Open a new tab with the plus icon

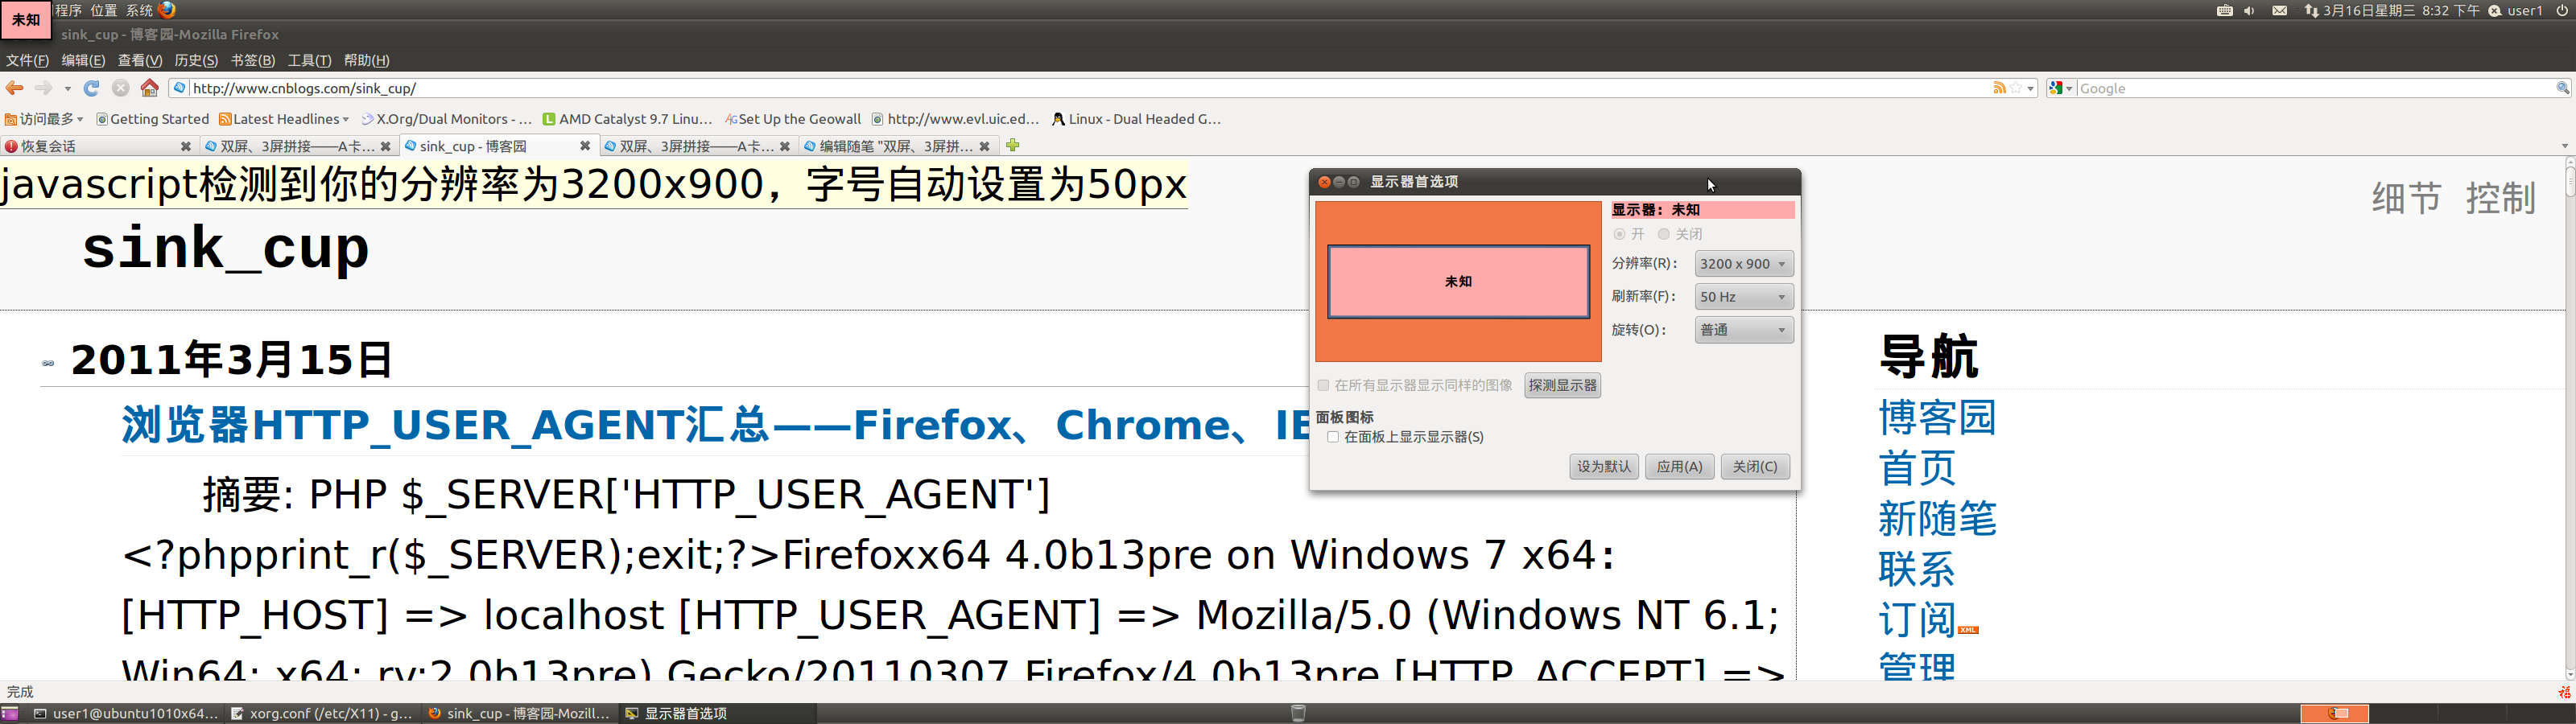coord(1013,145)
